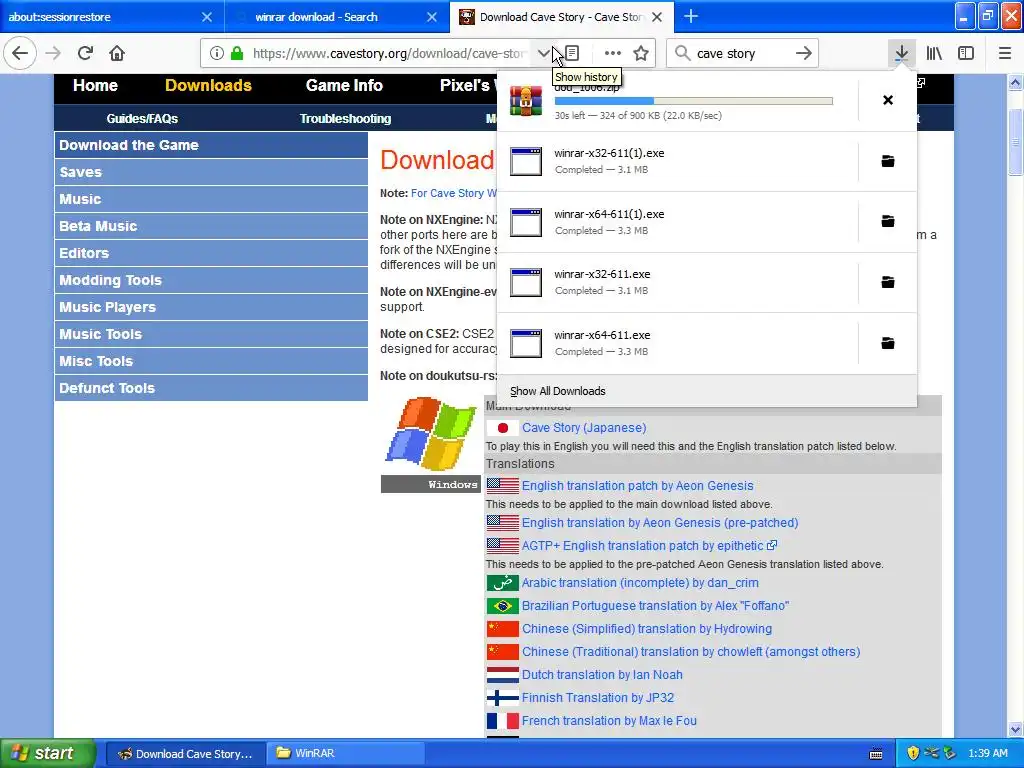Close the about:sessionrestore tab
The width and height of the screenshot is (1024, 768).
coord(206,17)
